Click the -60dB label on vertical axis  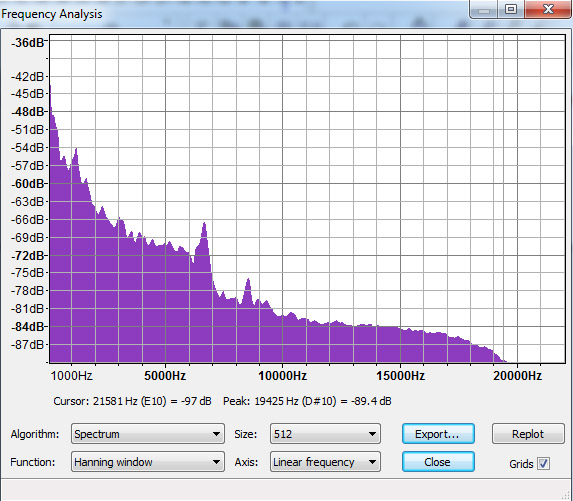tap(27, 183)
